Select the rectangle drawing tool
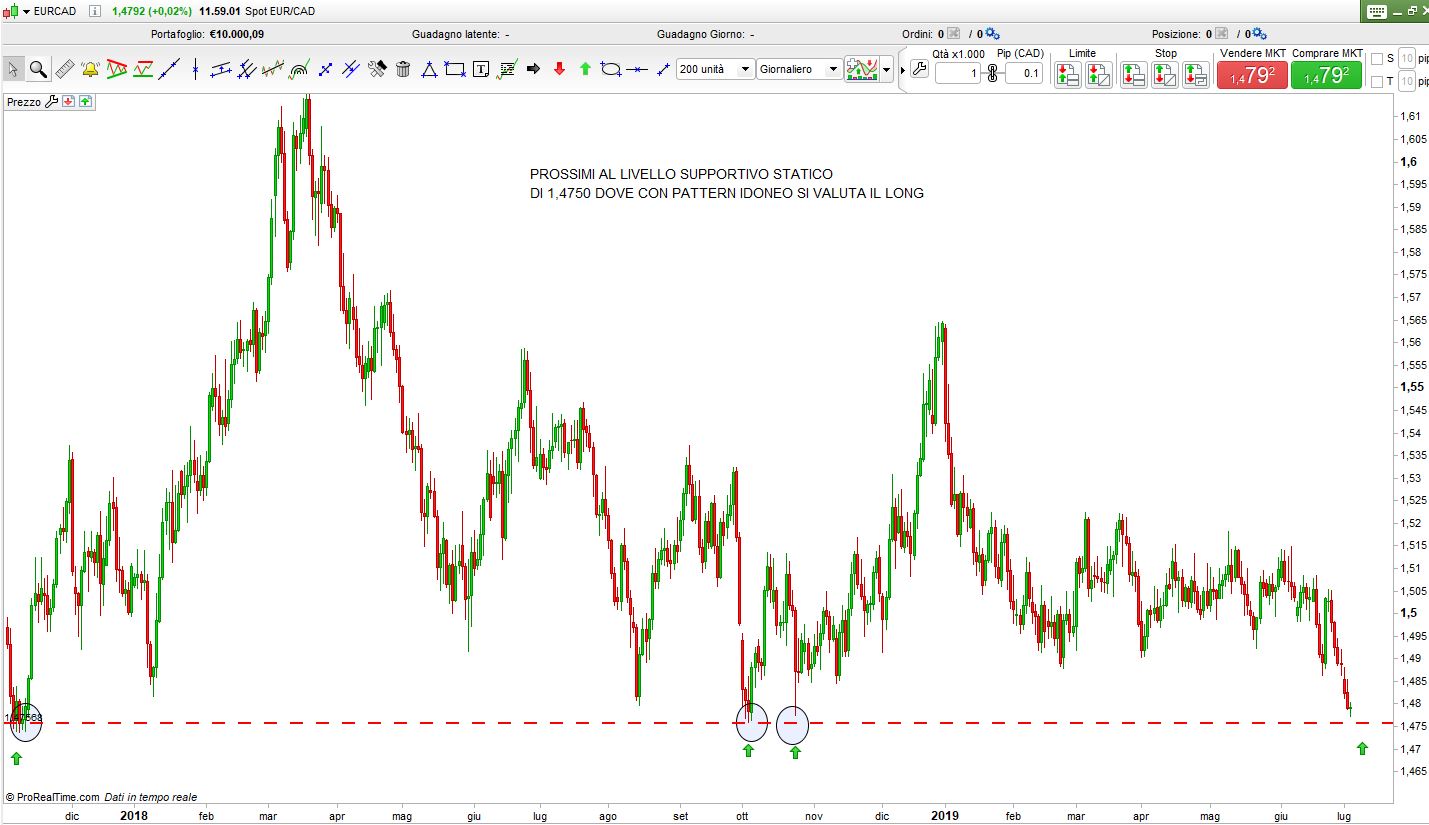The image size is (1429, 825). click(455, 69)
